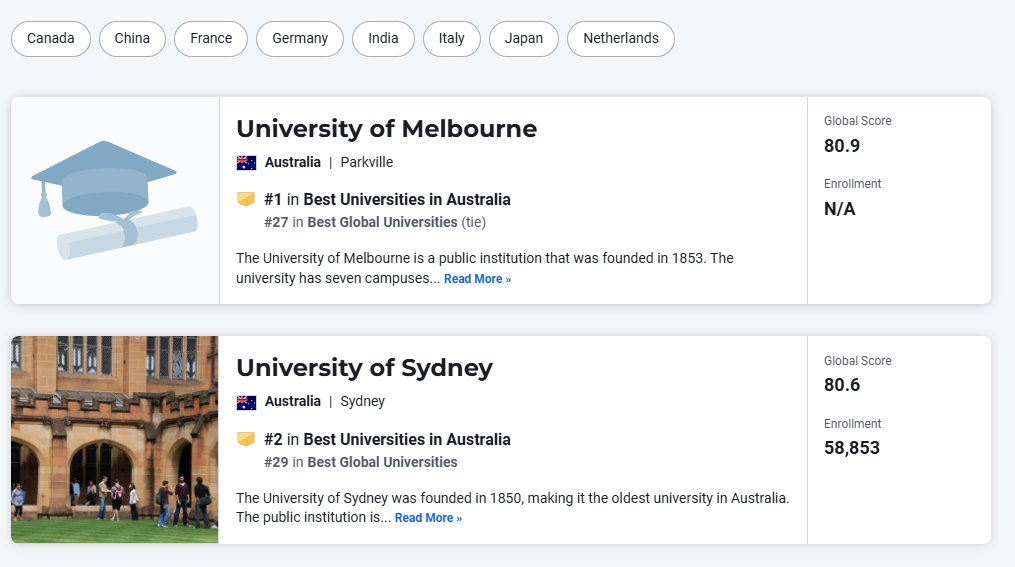Filter results by Netherlands
This screenshot has width=1015, height=567.
[x=621, y=39]
